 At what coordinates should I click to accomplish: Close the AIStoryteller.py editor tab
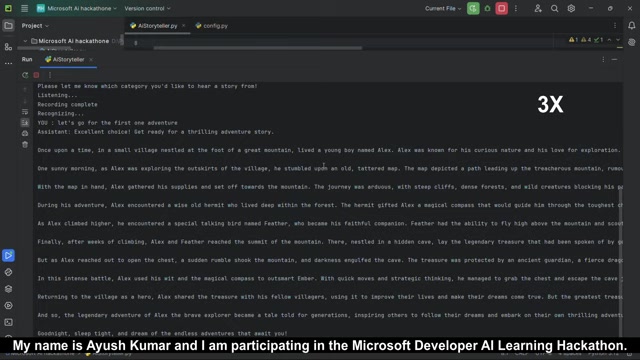[x=184, y=26]
